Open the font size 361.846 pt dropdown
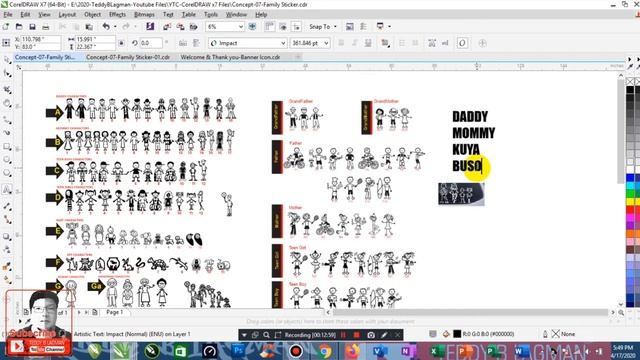The image size is (640, 360). coord(326,43)
